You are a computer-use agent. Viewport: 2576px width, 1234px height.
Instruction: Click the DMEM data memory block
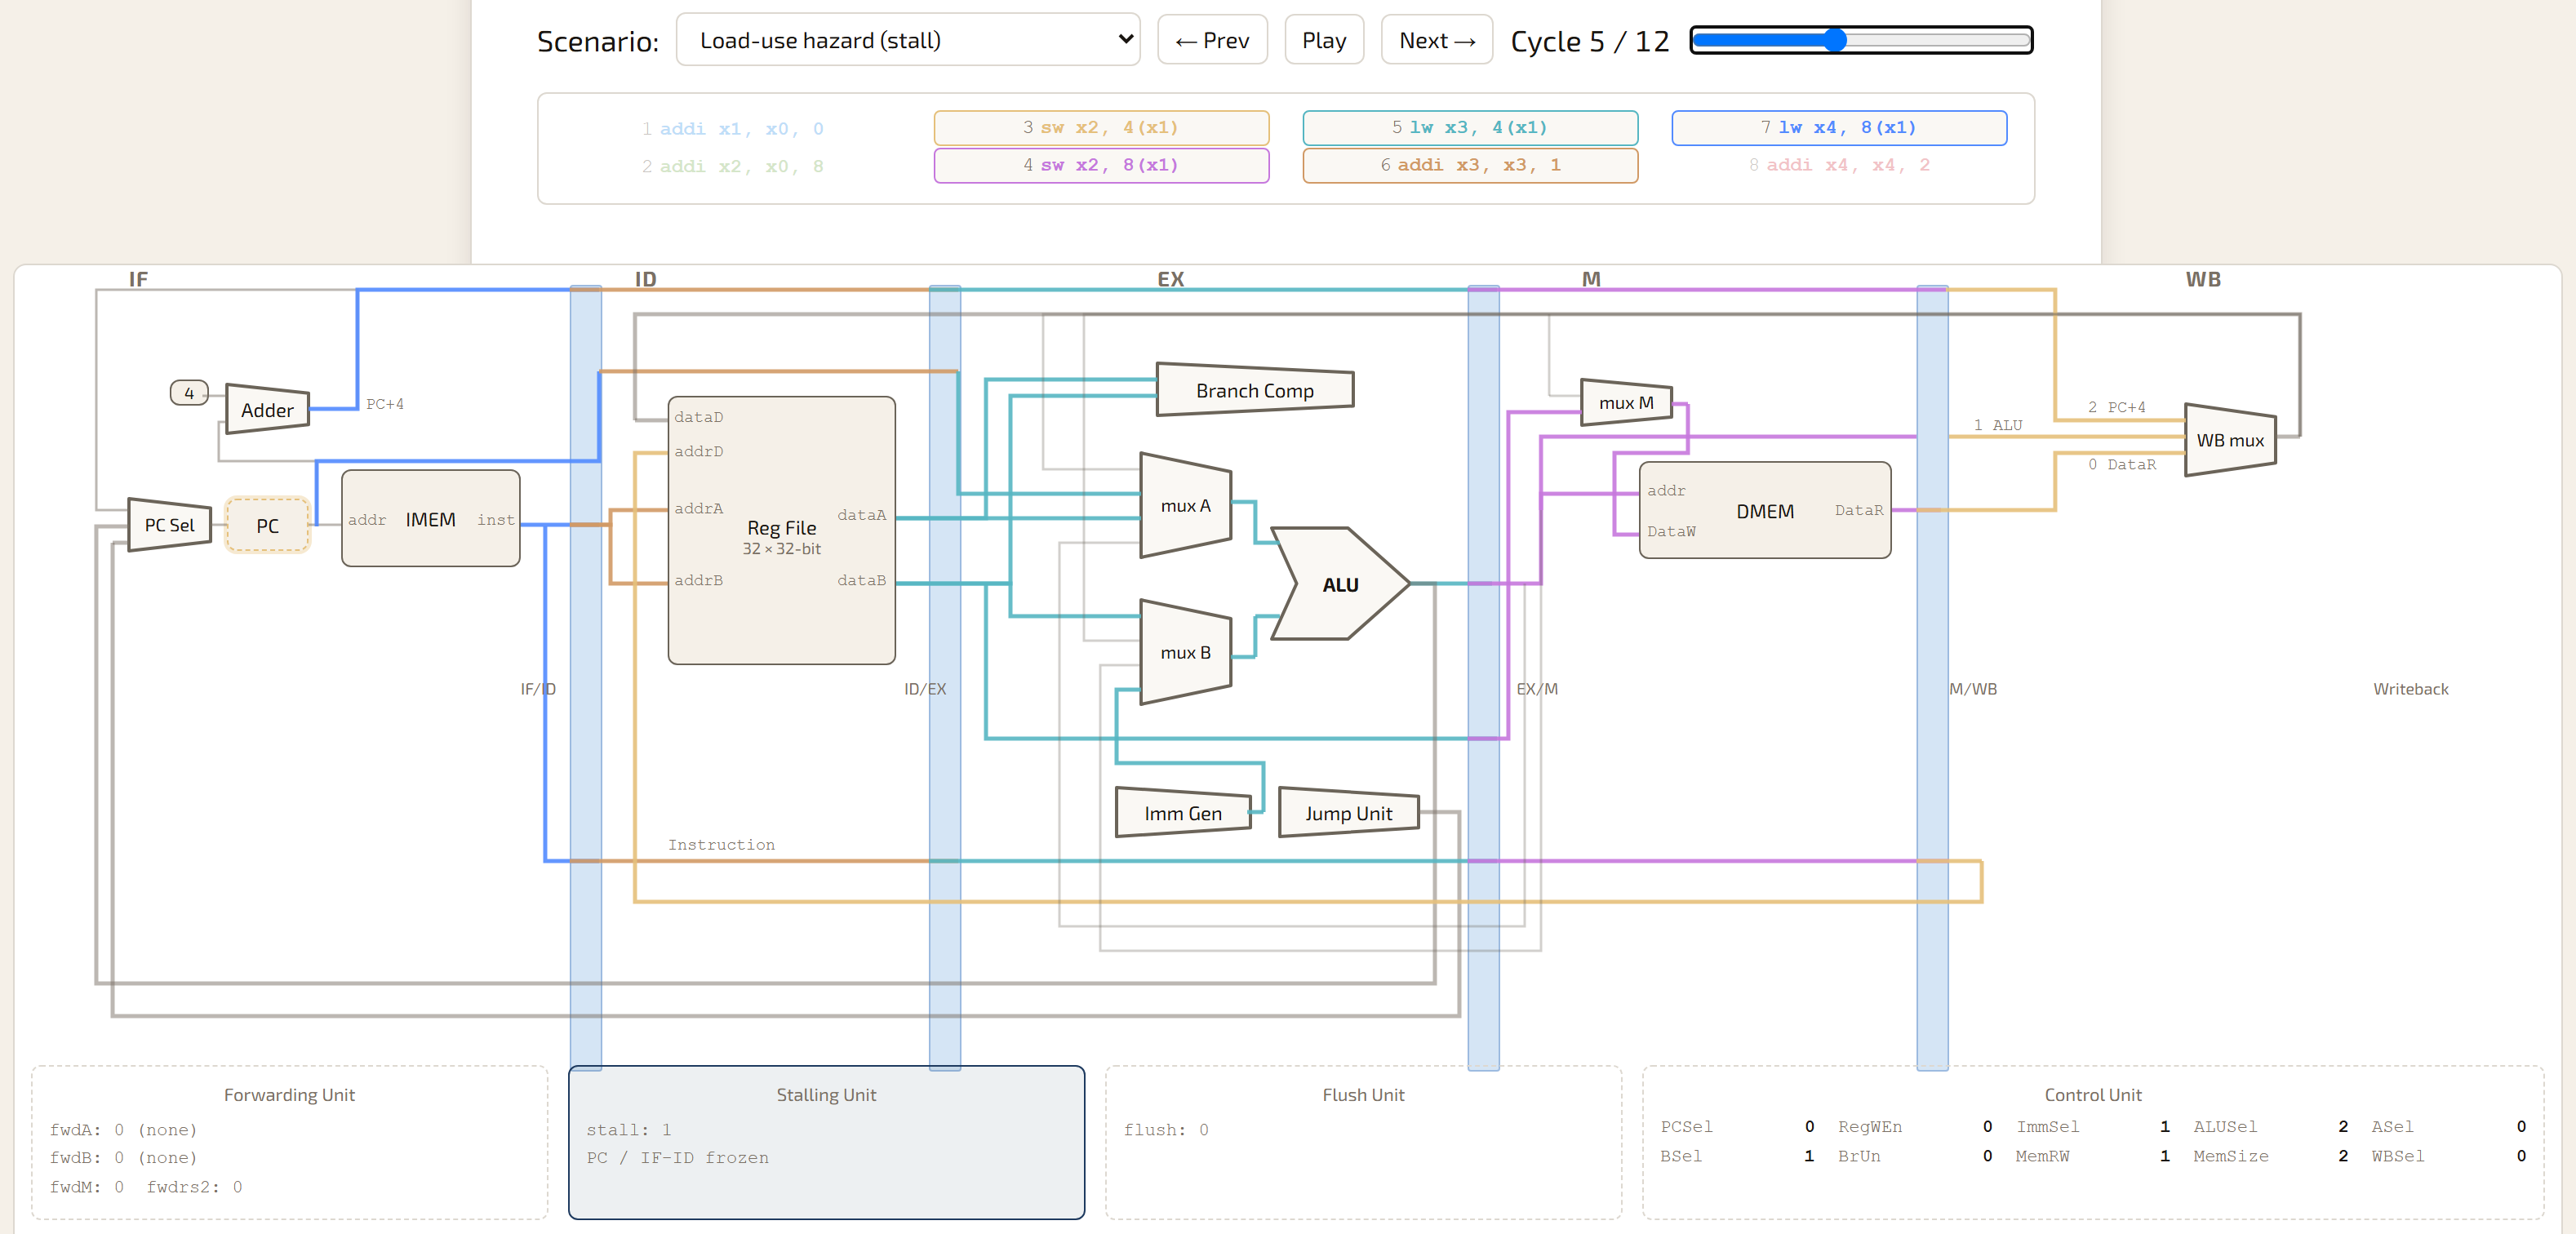(x=1765, y=510)
